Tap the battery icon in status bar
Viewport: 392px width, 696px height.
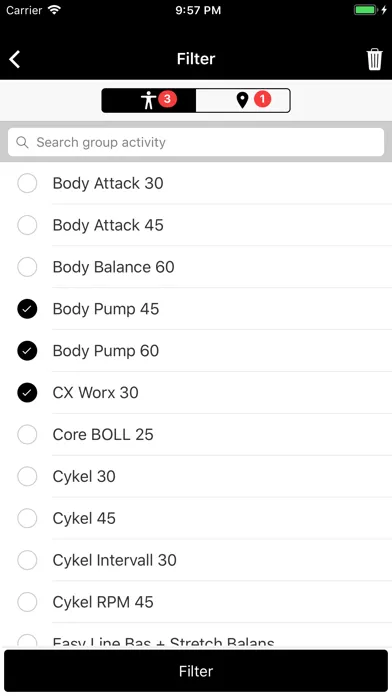point(366,10)
